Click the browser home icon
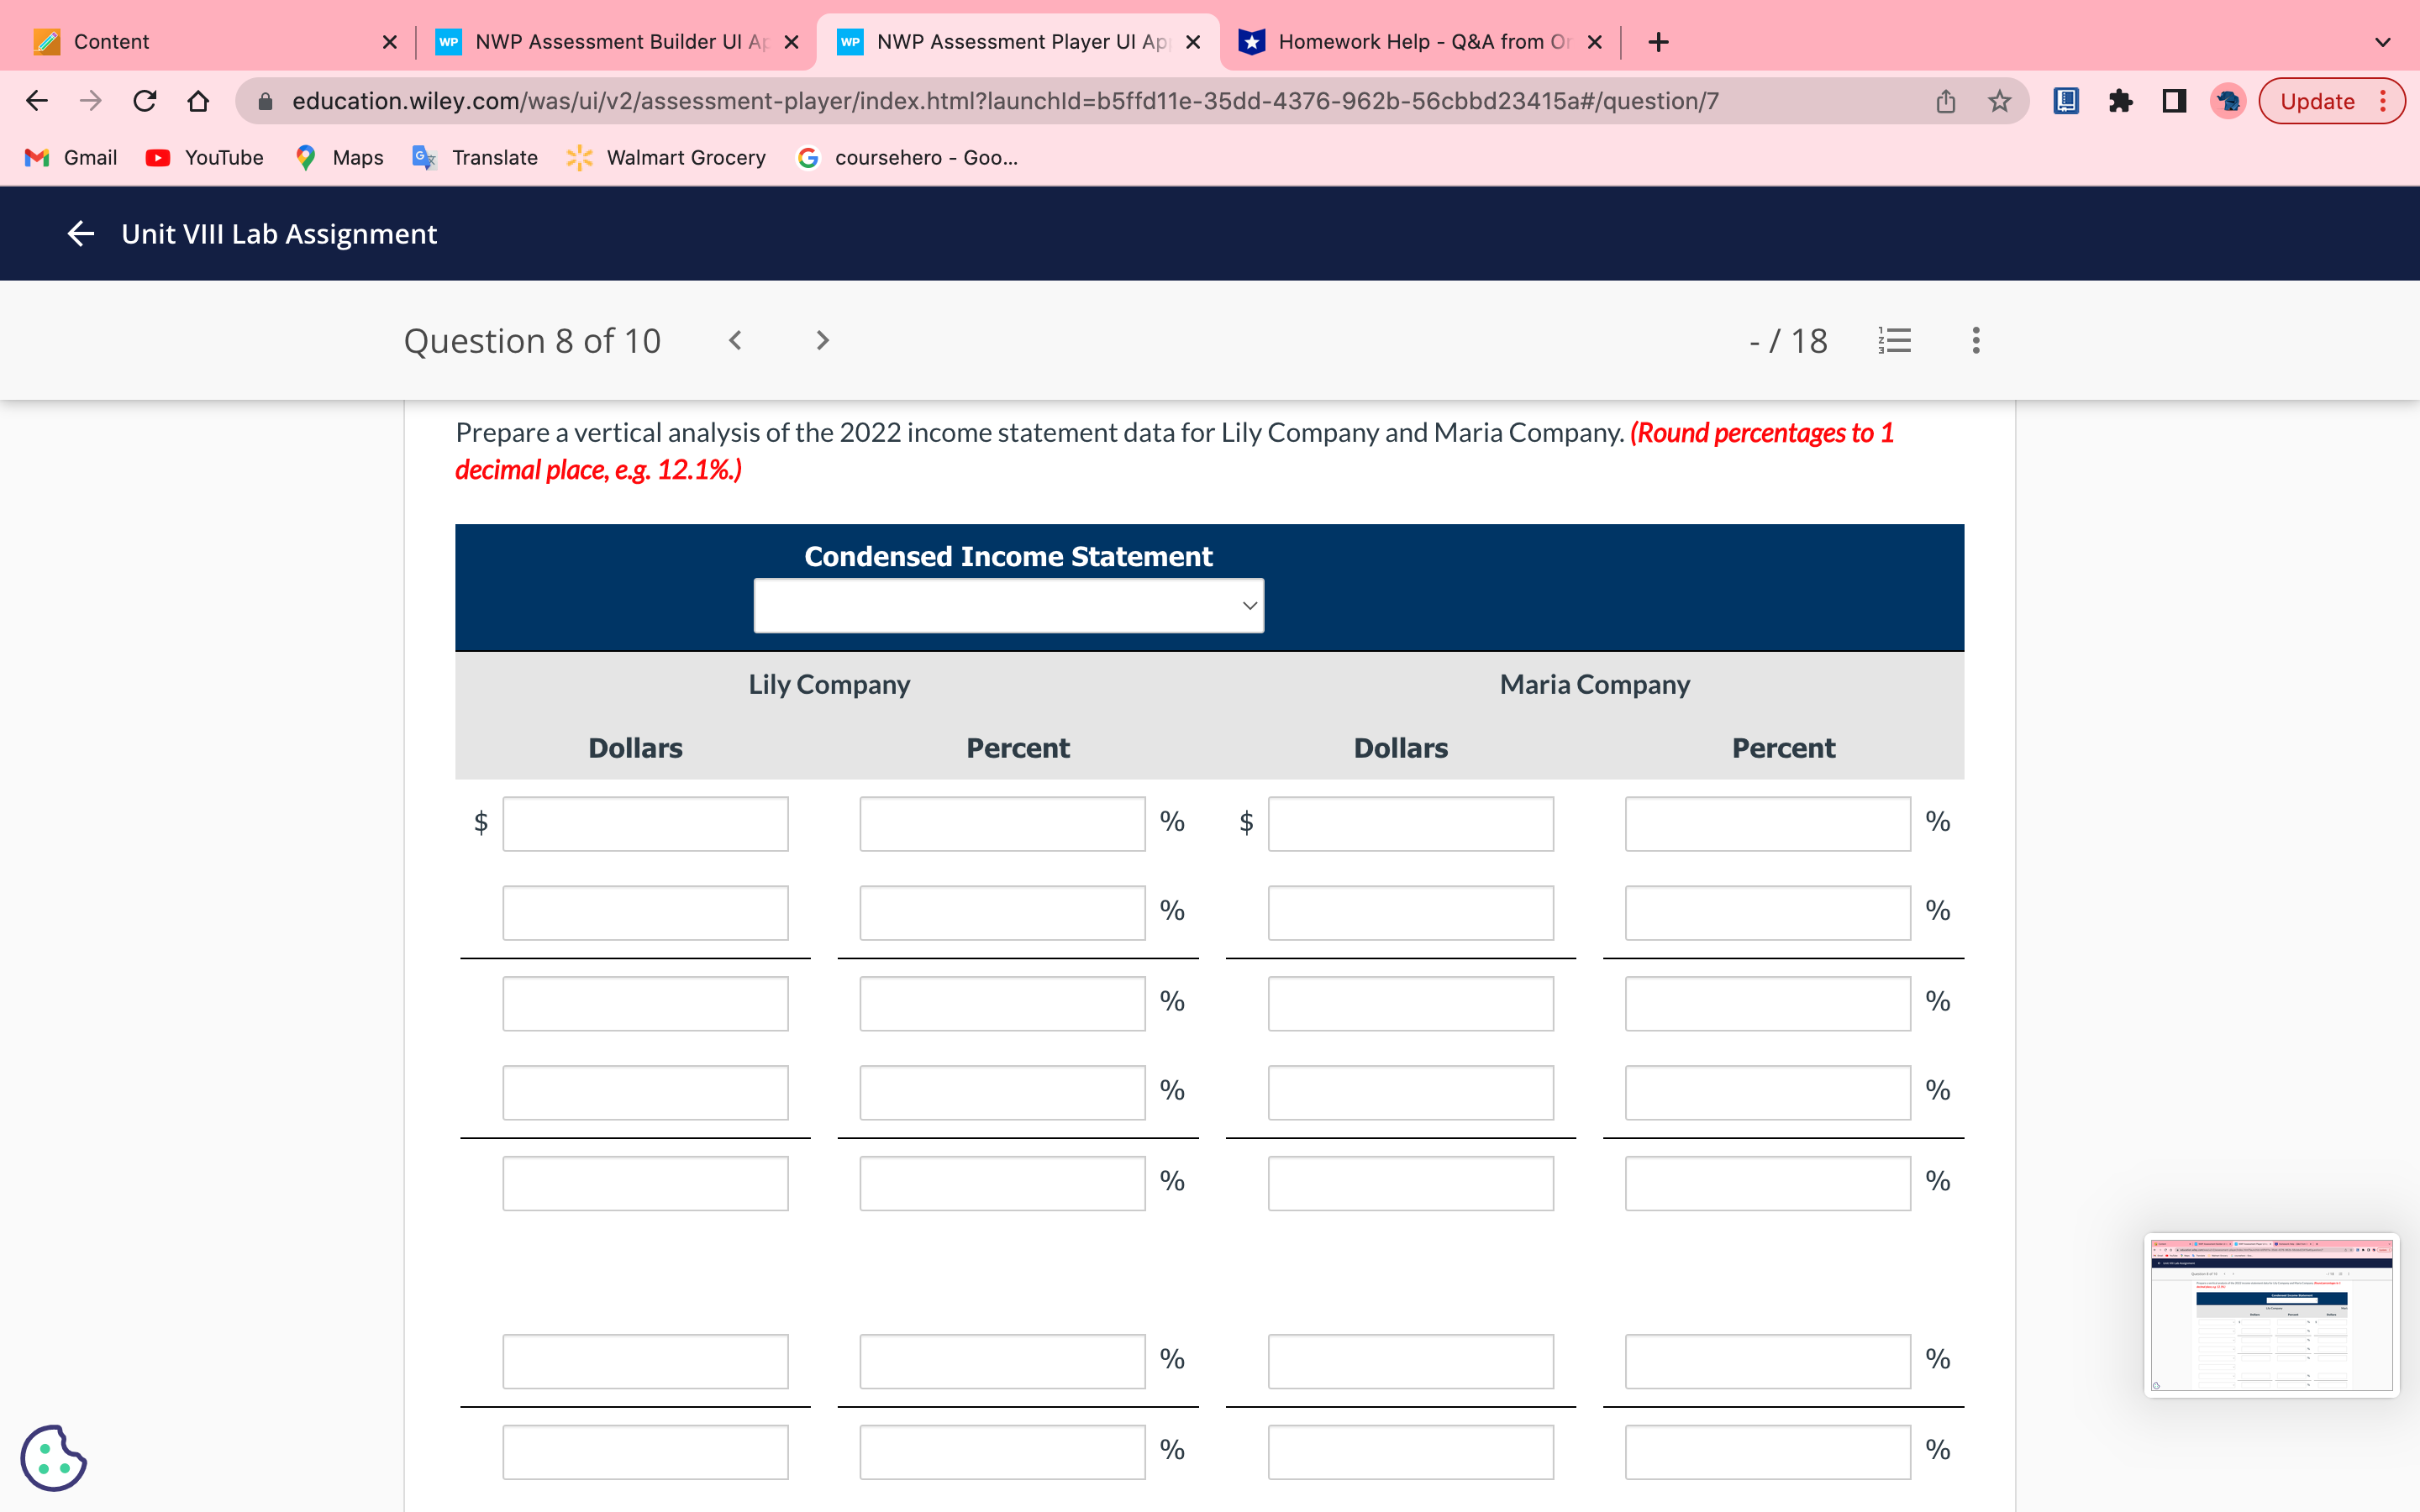 197,100
